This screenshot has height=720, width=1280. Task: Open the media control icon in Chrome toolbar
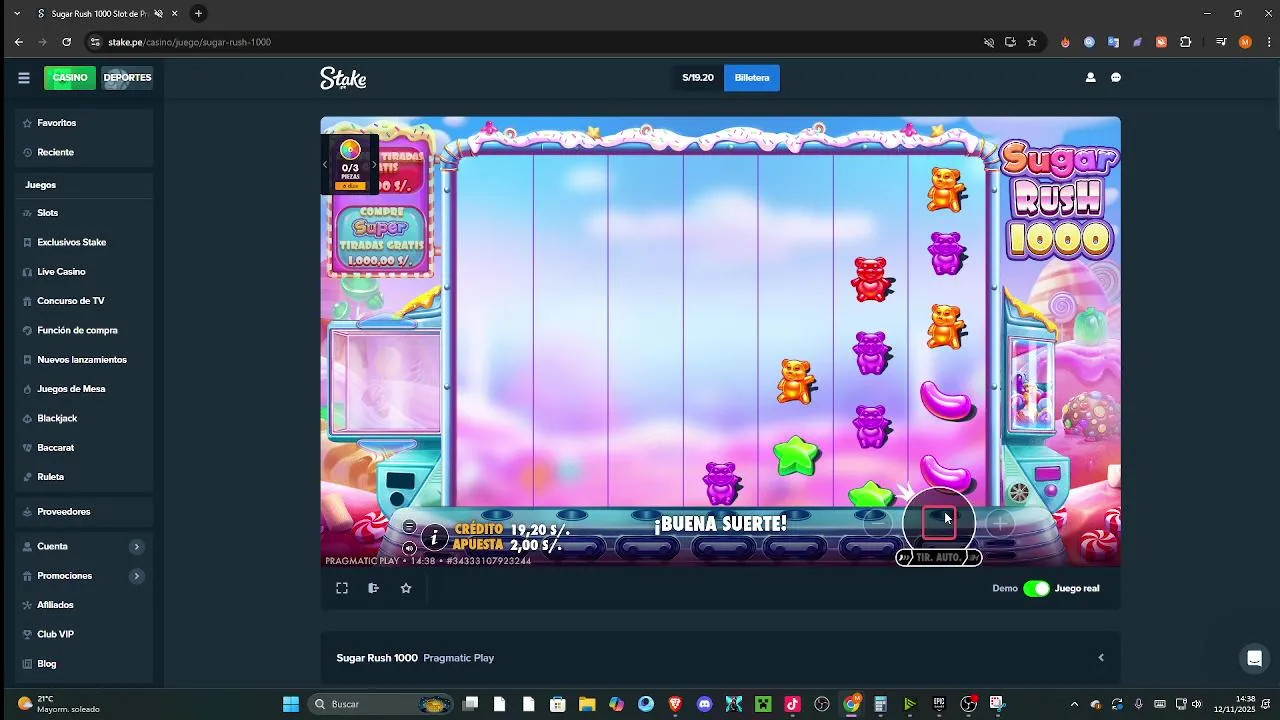[x=1221, y=42]
